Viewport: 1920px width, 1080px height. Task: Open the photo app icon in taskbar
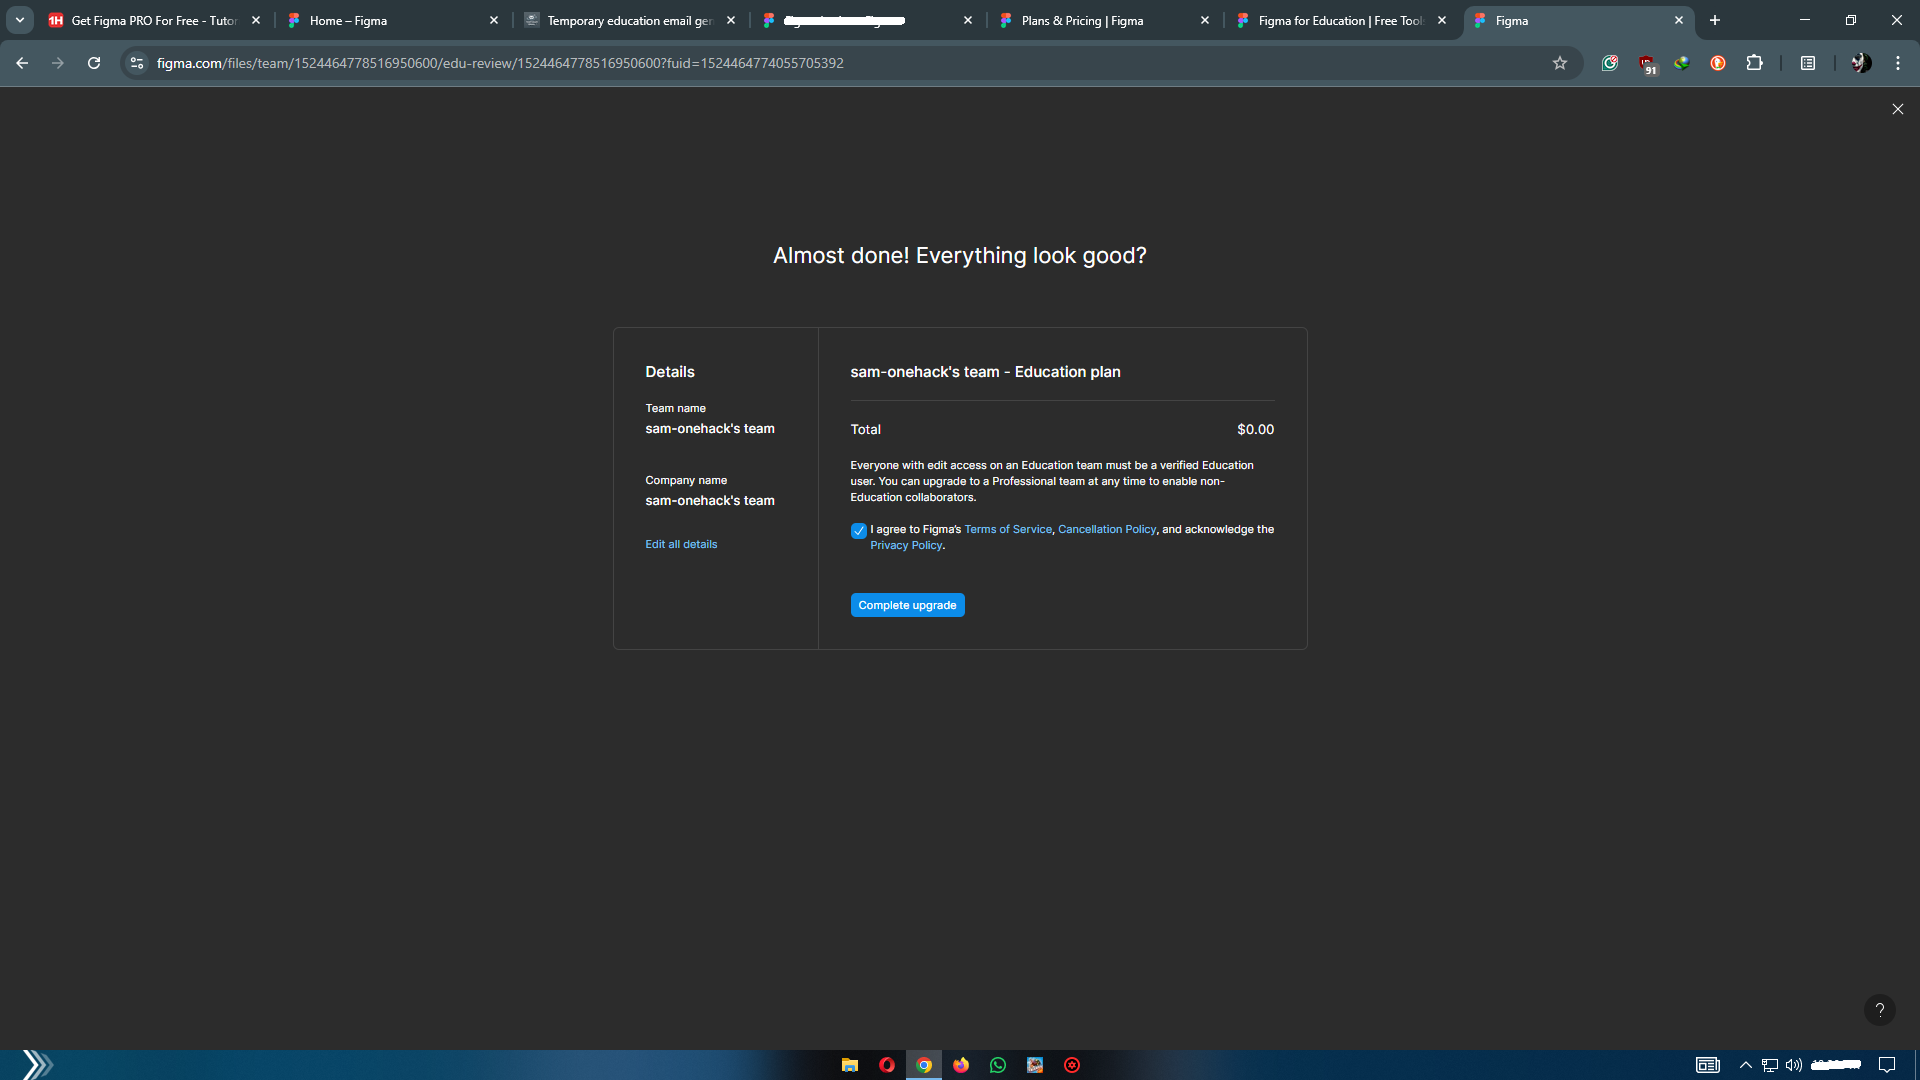tap(1035, 1065)
